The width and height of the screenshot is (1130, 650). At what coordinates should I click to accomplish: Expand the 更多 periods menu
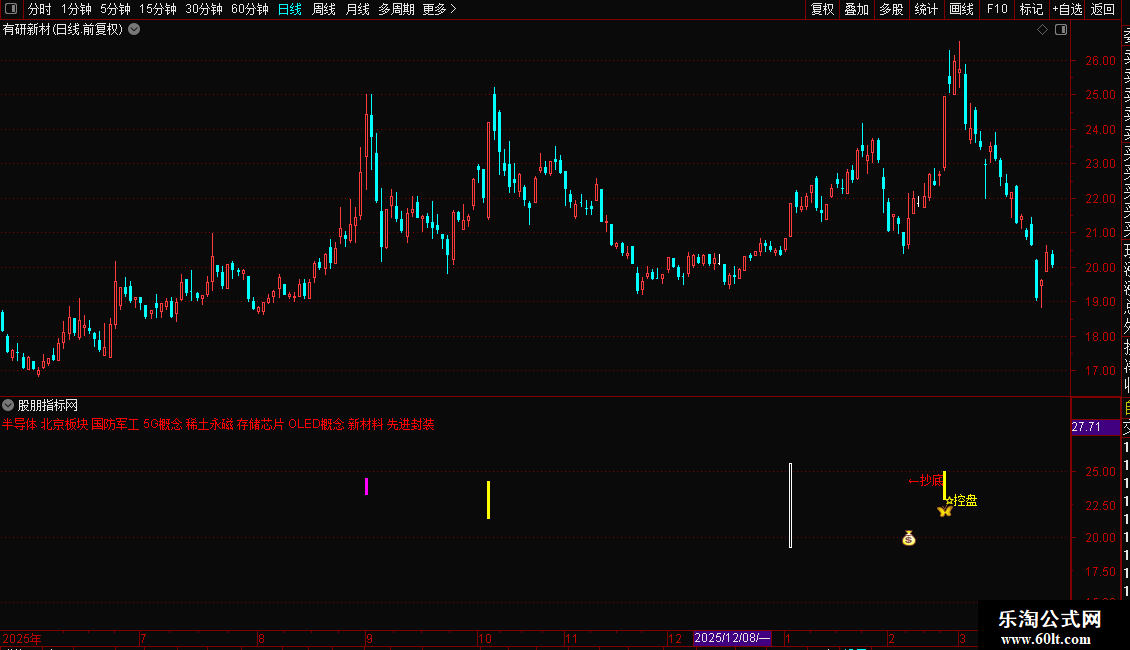click(440, 9)
